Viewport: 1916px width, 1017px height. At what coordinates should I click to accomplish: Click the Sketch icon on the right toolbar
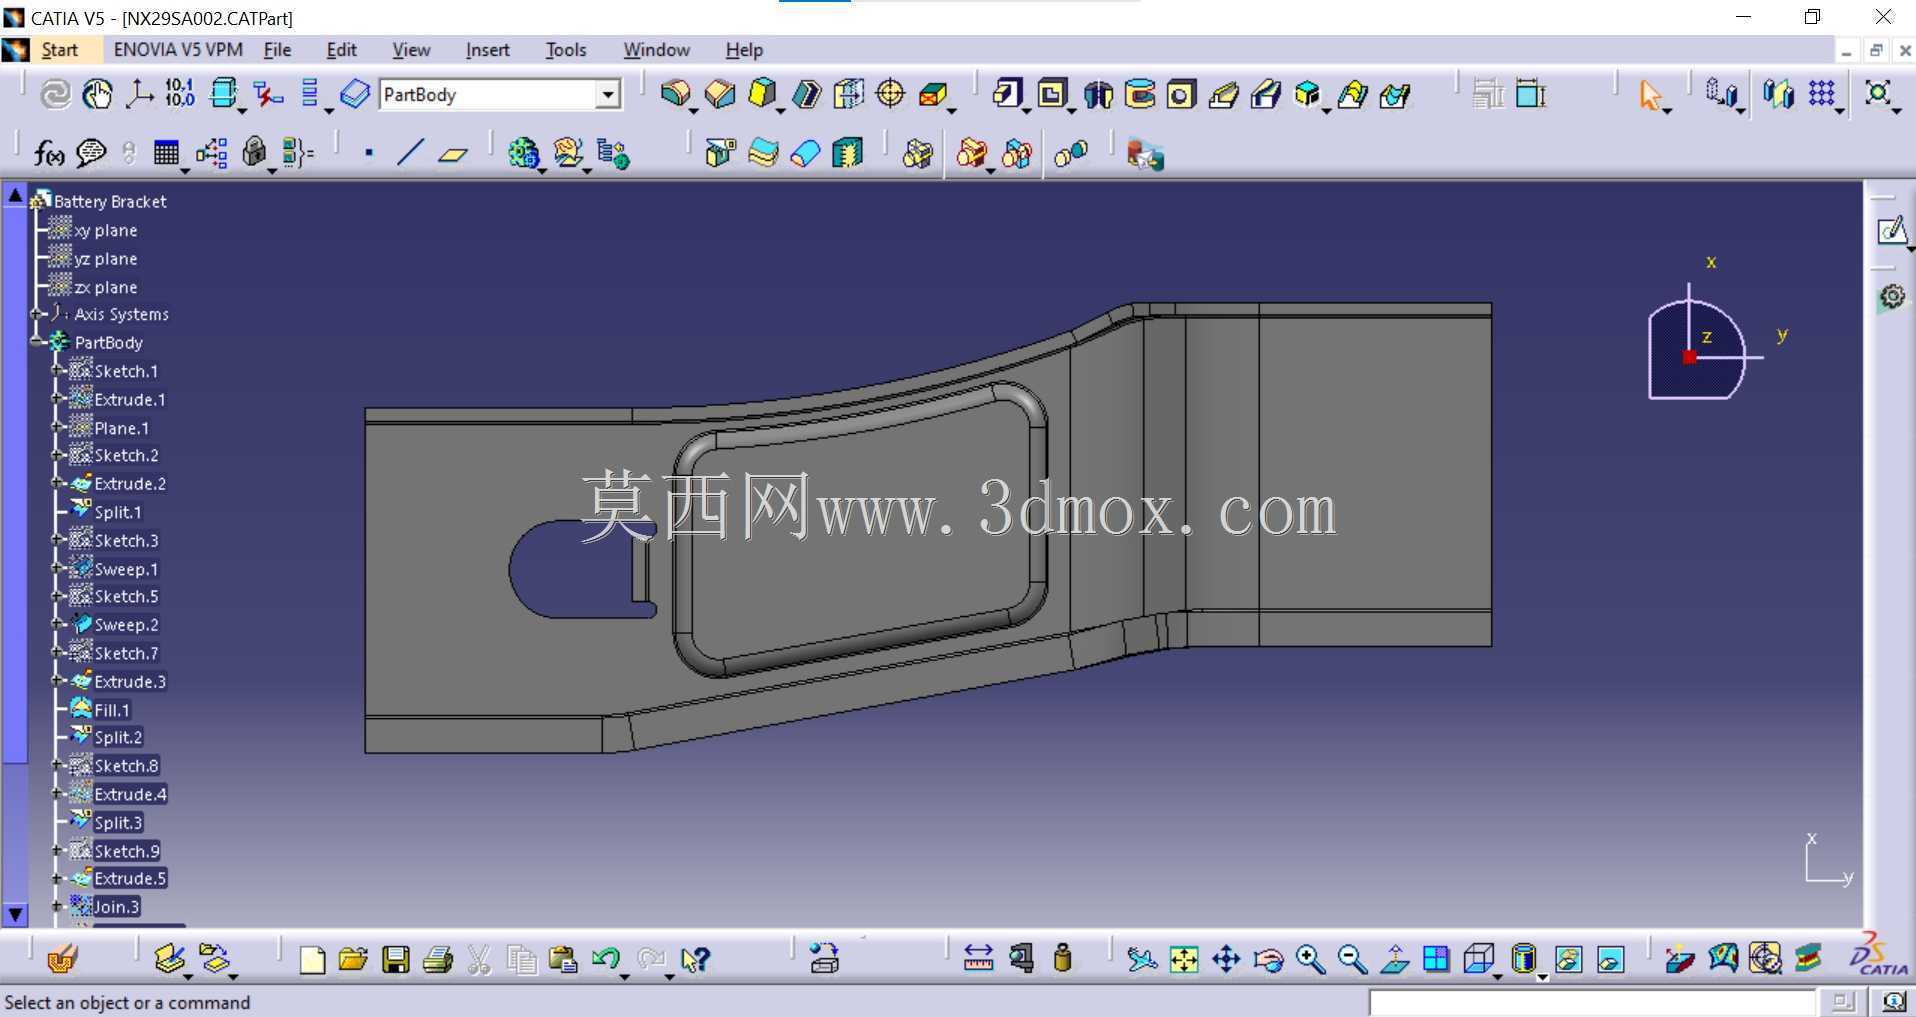pos(1891,231)
